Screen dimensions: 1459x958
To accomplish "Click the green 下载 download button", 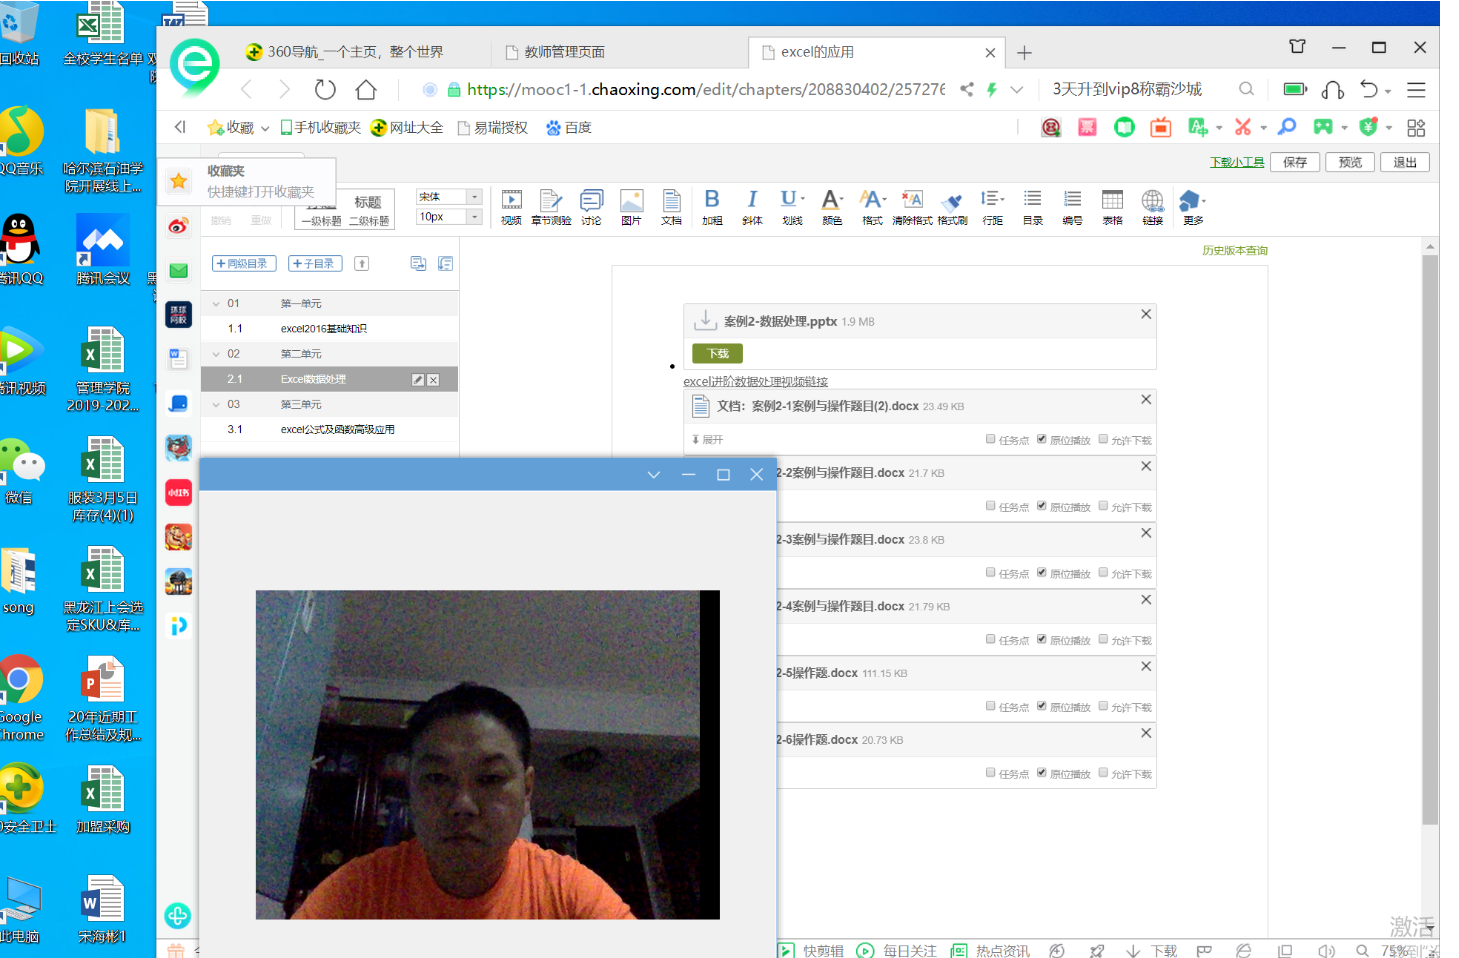I will pos(717,353).
